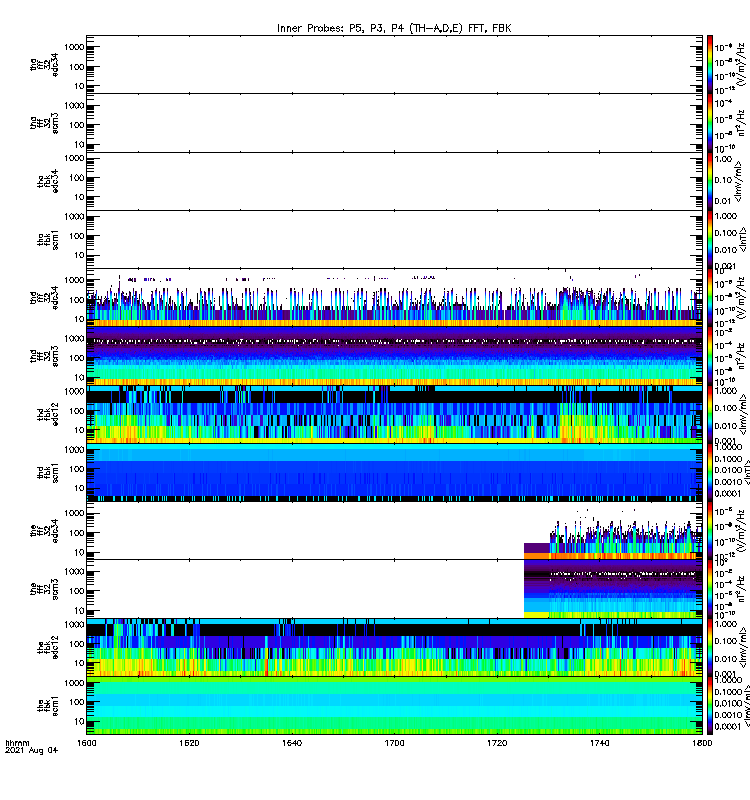This screenshot has height=800, width=750.
Task: Select the 'tha fff 32 scm3' panel label
Action: coord(44,123)
